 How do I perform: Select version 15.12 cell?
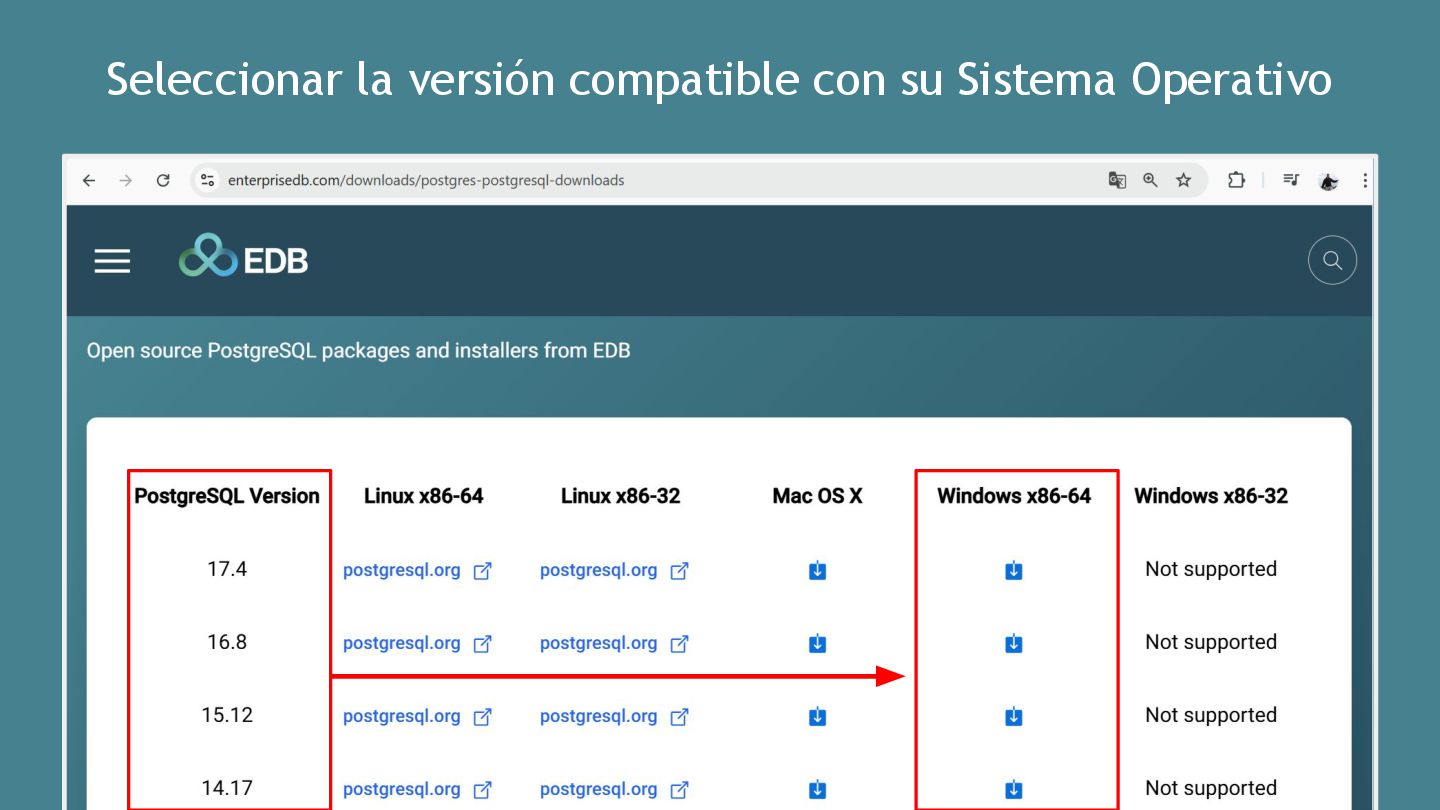(227, 715)
